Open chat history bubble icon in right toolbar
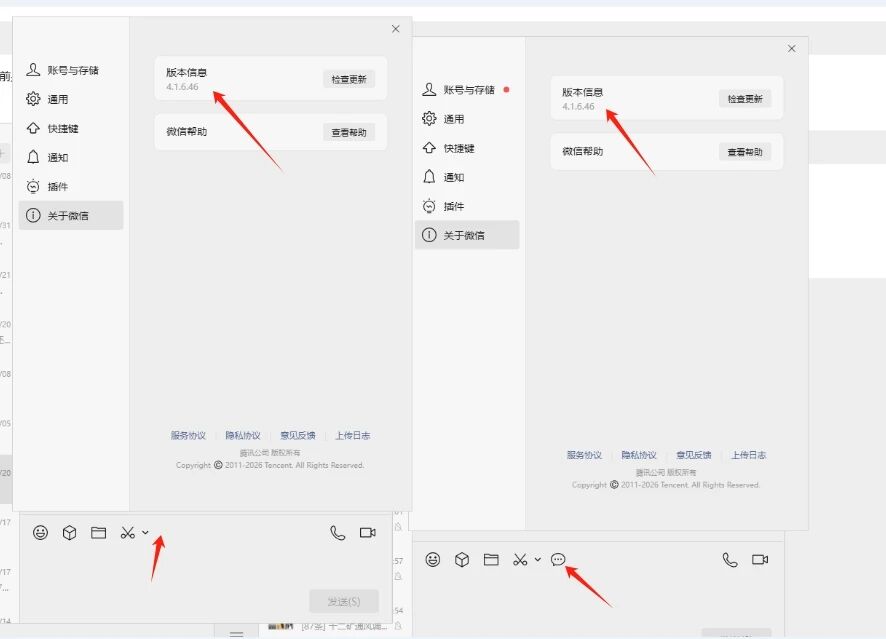The width and height of the screenshot is (886, 639). coord(558,559)
